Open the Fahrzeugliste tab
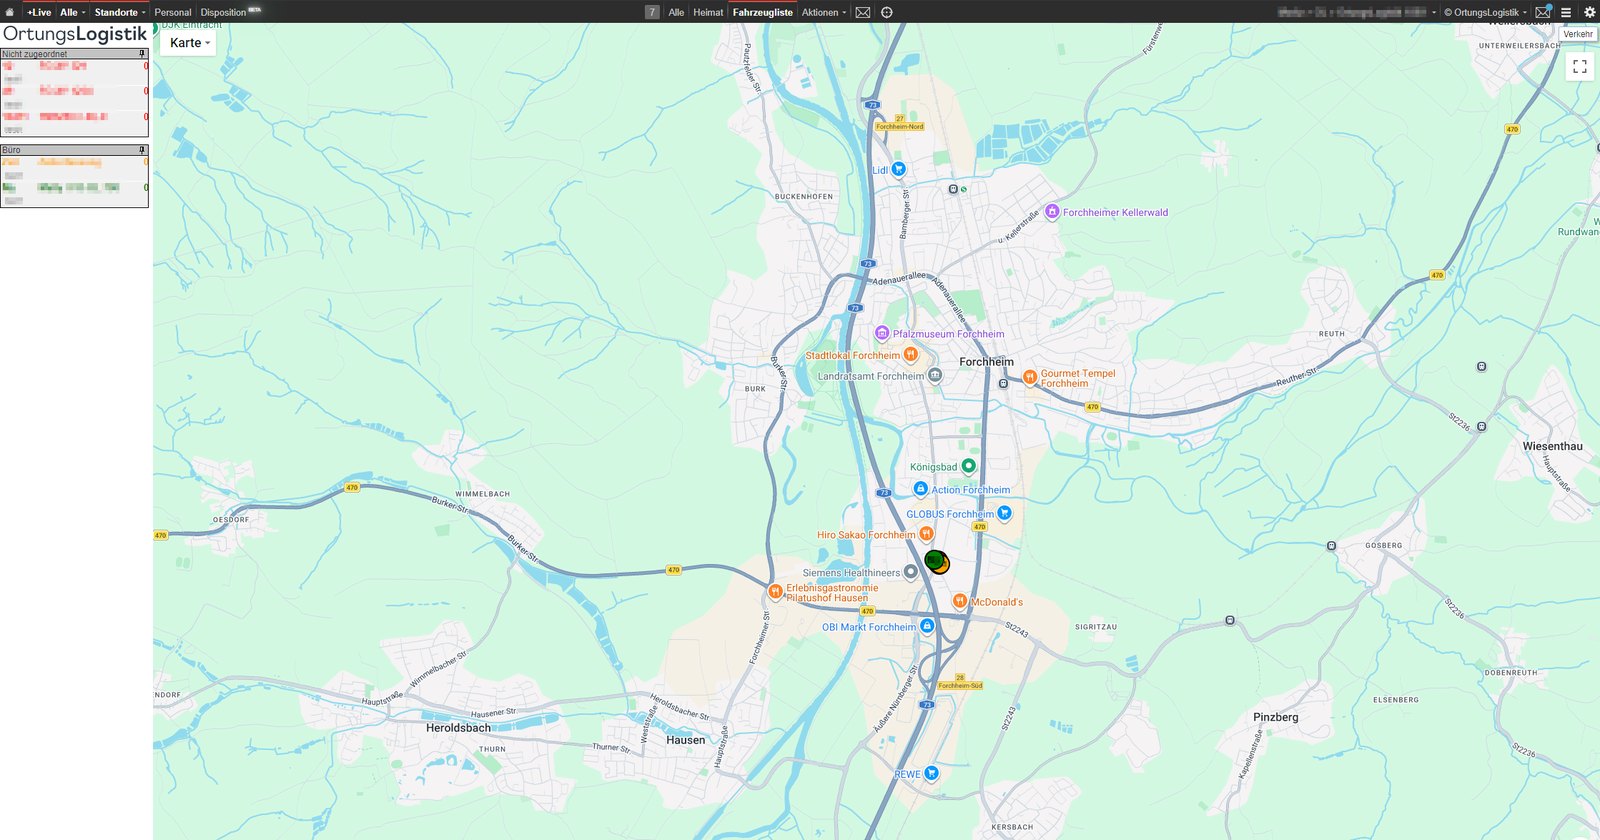Screen dimensions: 1600x840 pos(762,12)
